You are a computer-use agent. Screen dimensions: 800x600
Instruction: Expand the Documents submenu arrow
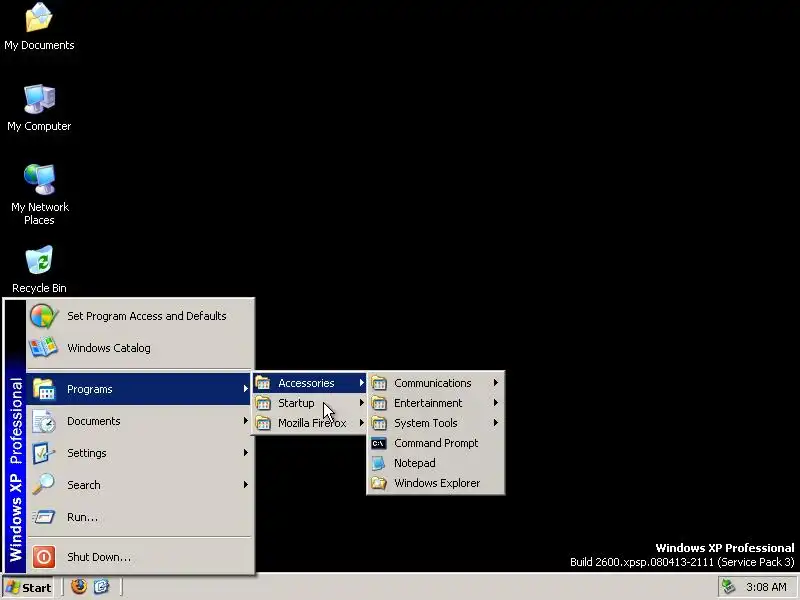click(245, 421)
